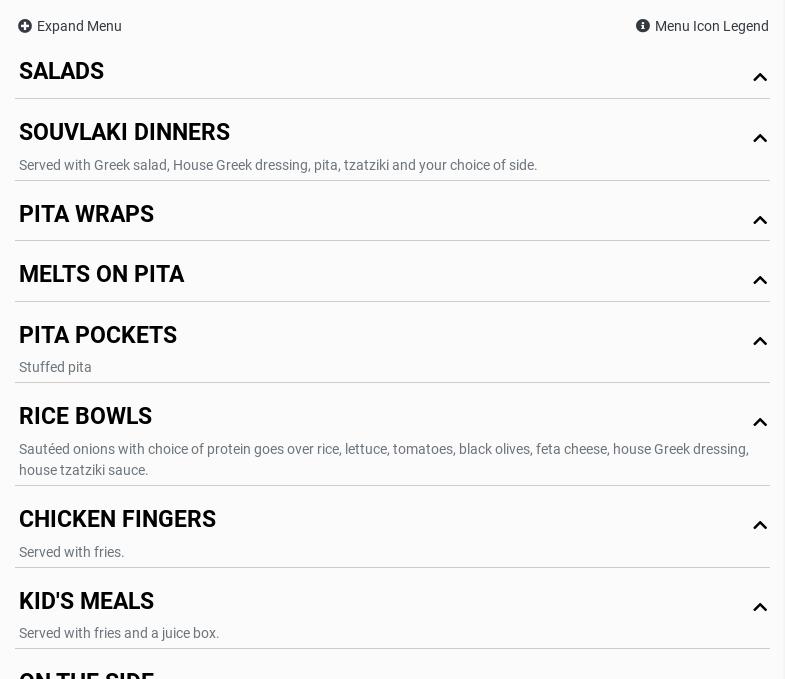Toggle the Melts on Pita chevron
The image size is (785, 679).
point(760,280)
